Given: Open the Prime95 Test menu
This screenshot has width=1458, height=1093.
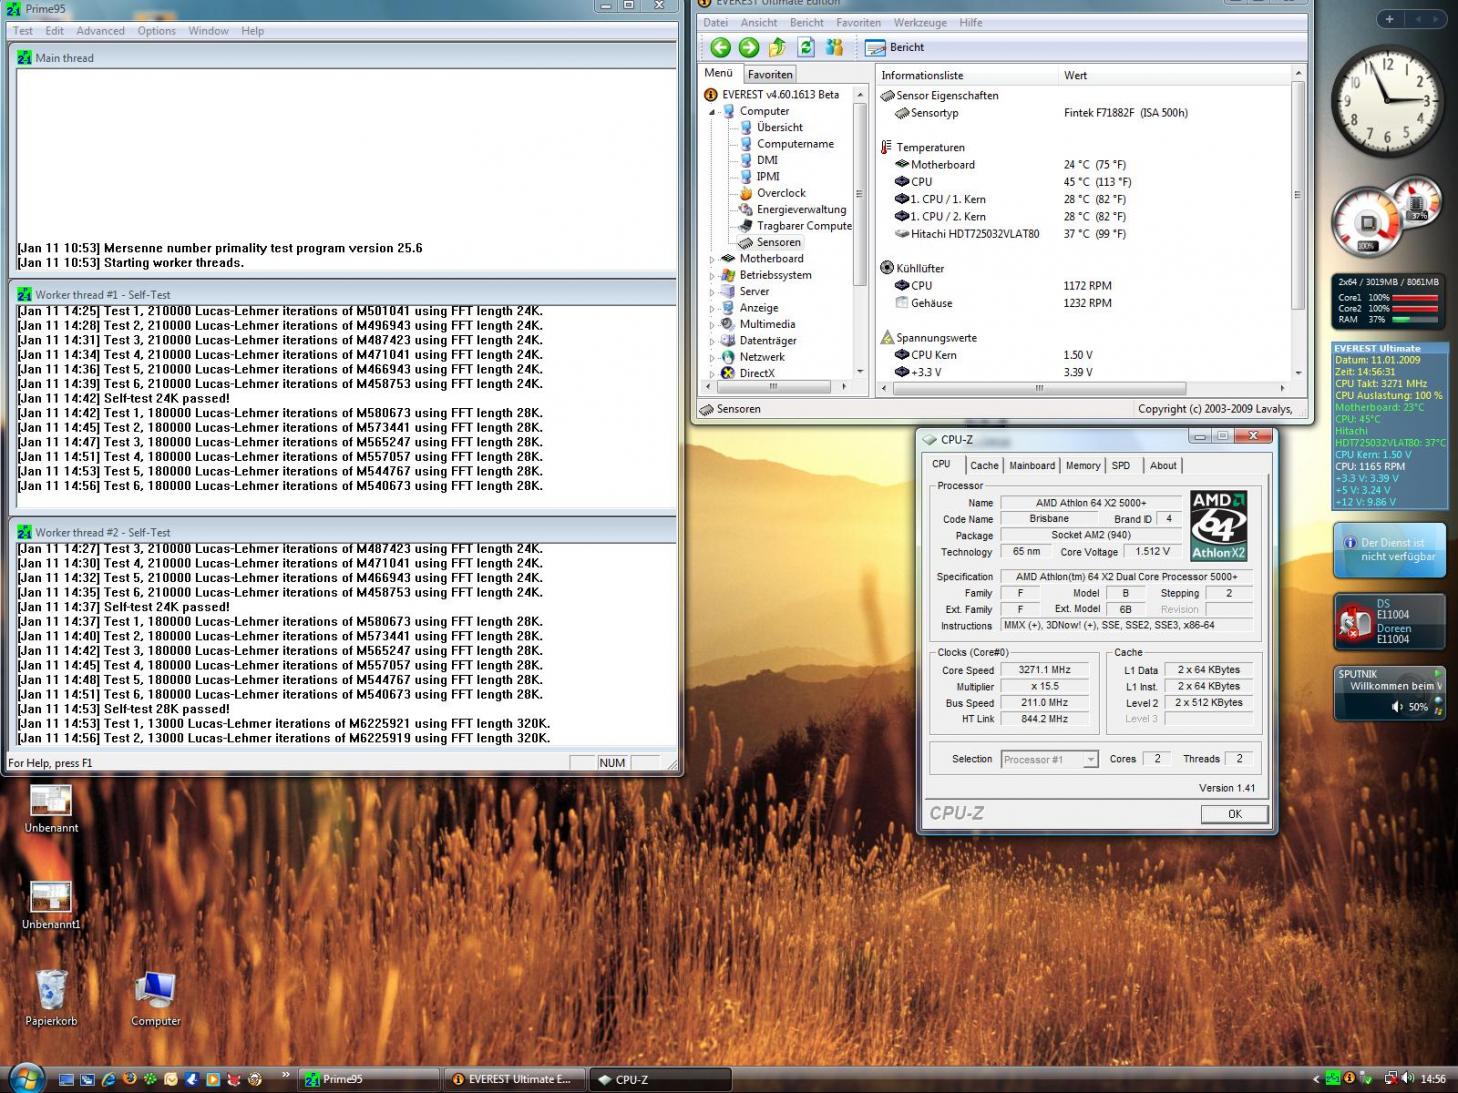Looking at the screenshot, I should point(23,31).
